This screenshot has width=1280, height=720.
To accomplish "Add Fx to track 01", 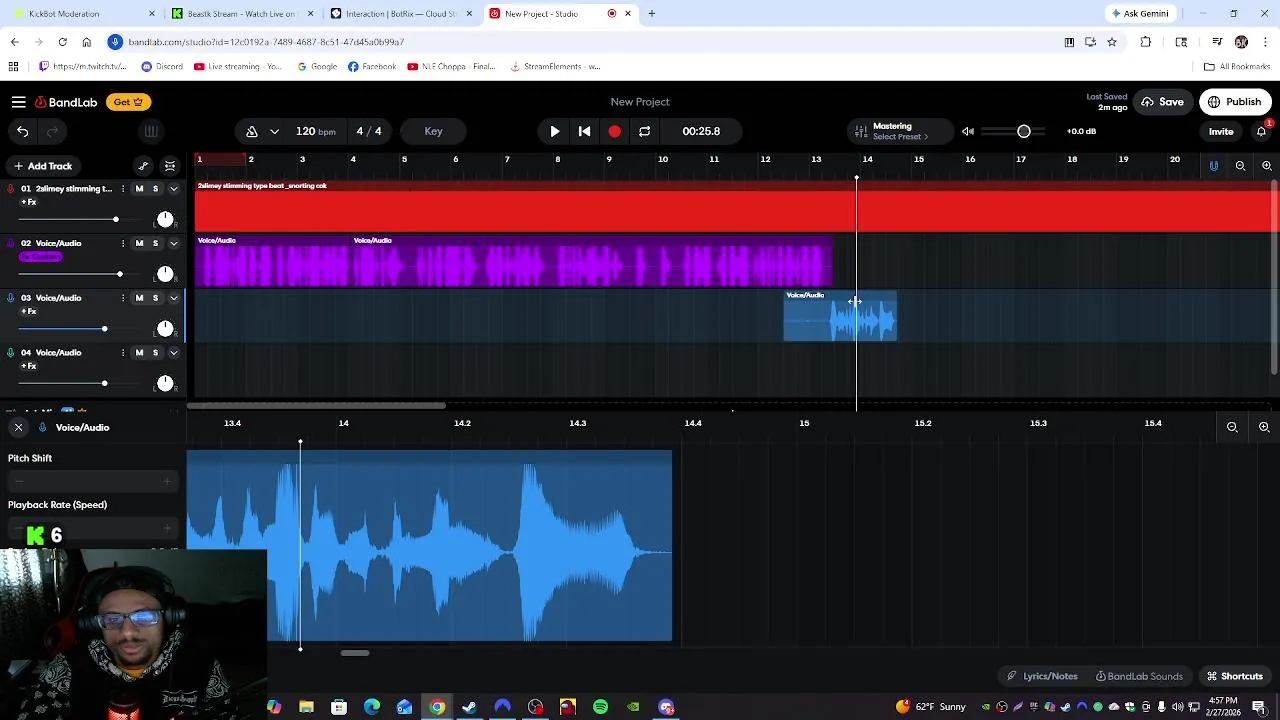I will 29,202.
